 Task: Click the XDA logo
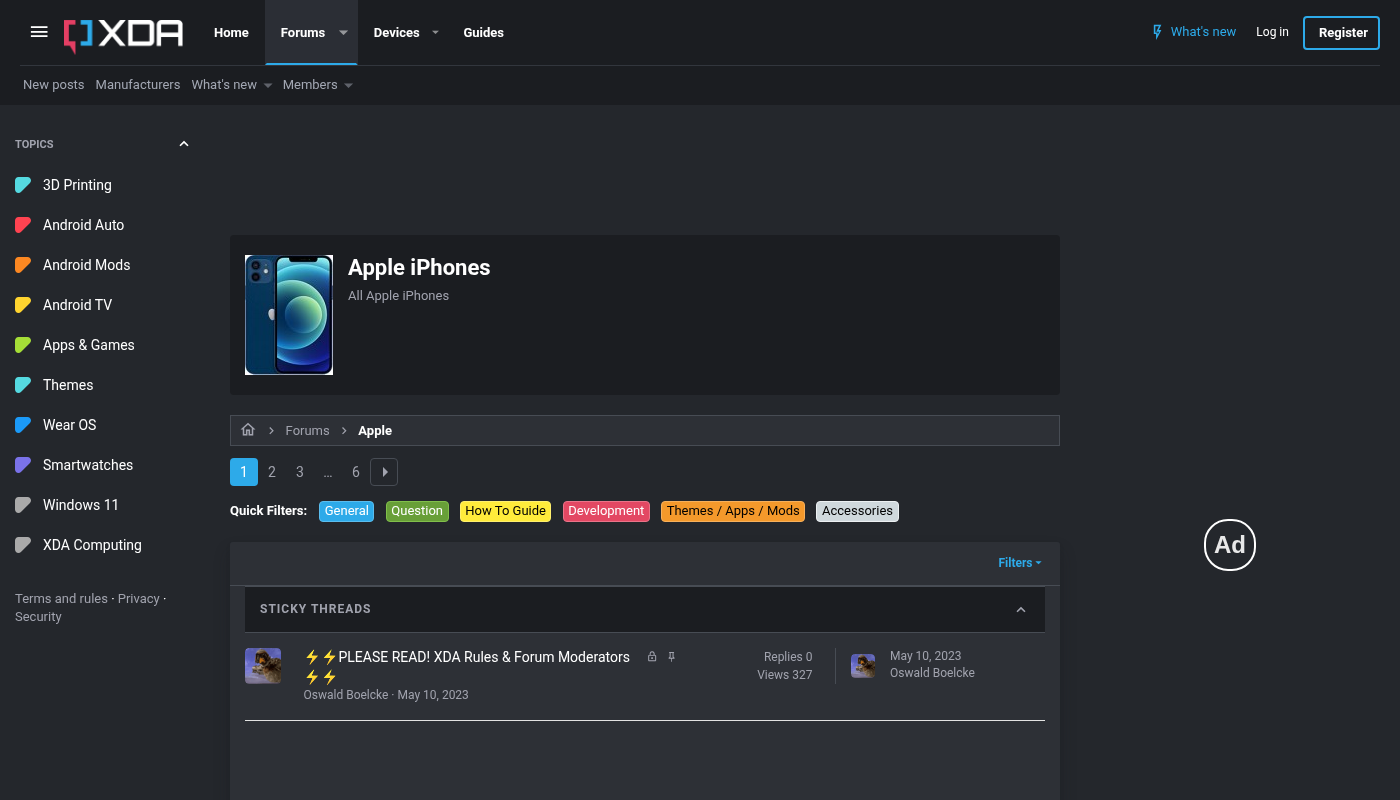[x=124, y=33]
